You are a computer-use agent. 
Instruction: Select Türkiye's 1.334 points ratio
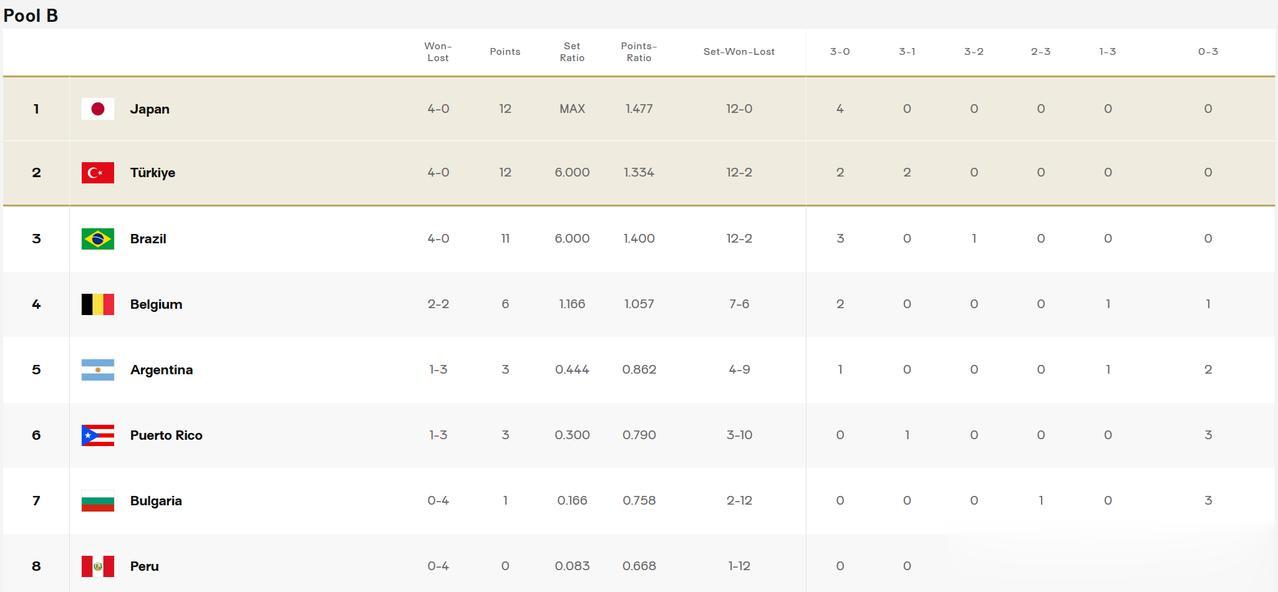pos(639,173)
